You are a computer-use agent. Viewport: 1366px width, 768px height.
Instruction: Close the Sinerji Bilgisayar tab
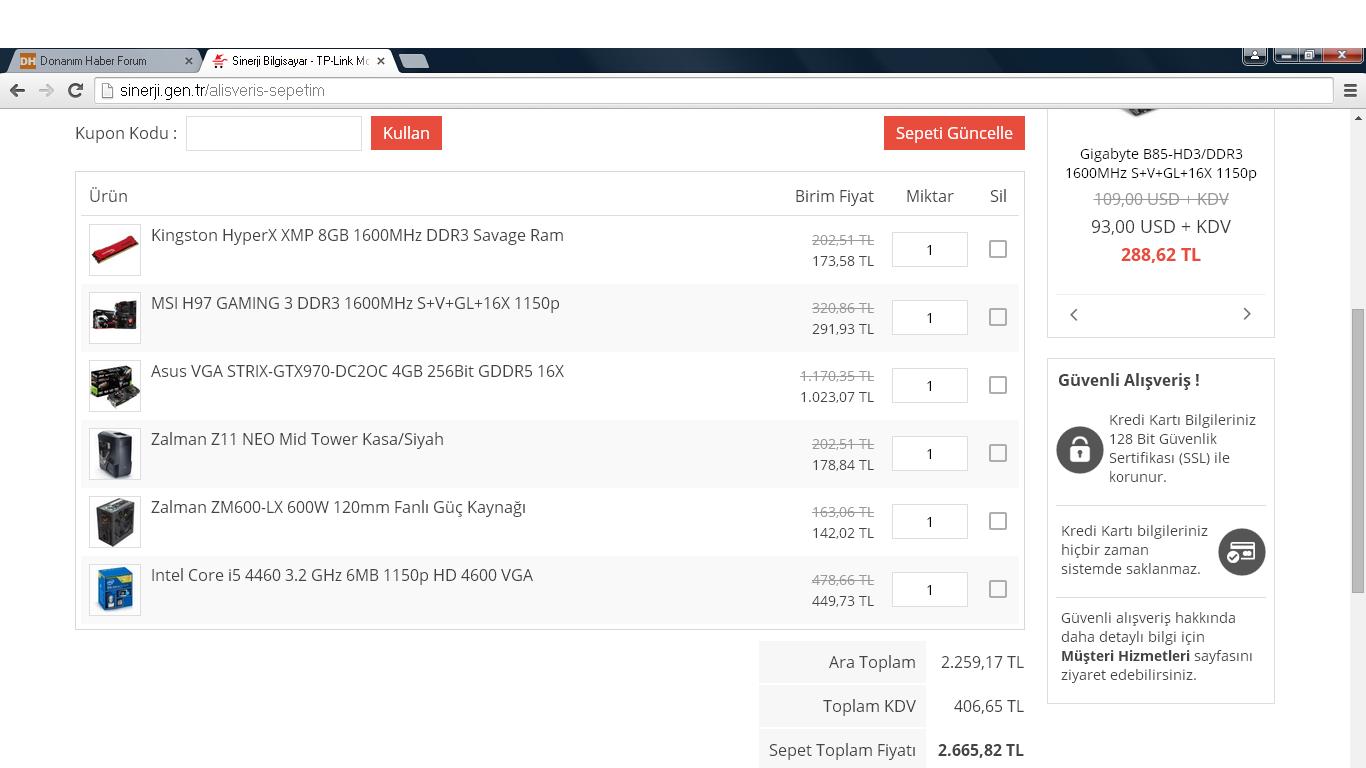tap(380, 61)
